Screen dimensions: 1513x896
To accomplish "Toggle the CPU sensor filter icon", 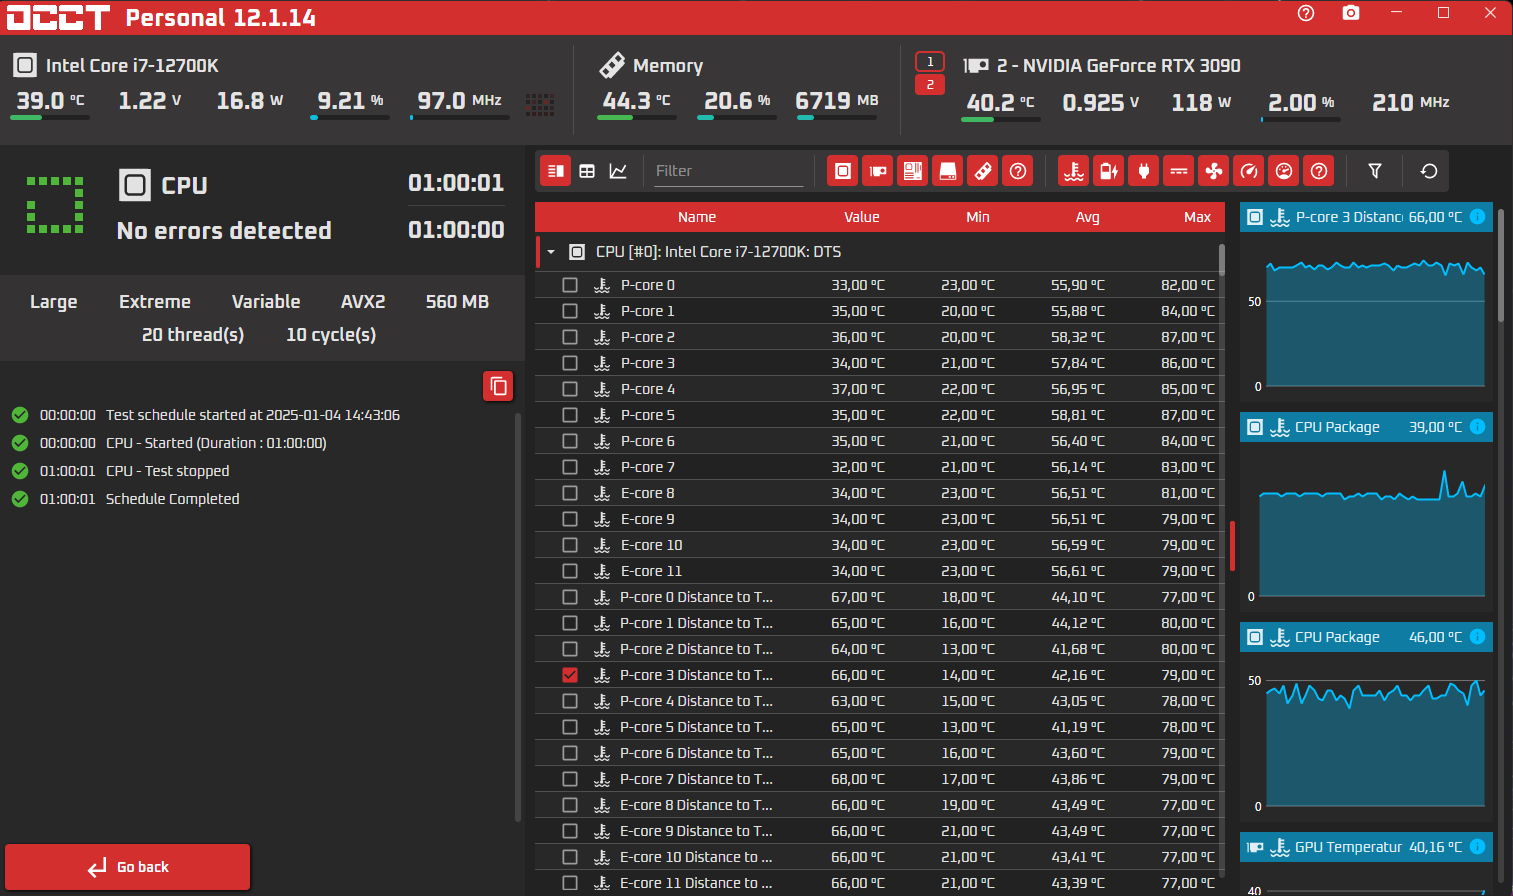I will [843, 171].
